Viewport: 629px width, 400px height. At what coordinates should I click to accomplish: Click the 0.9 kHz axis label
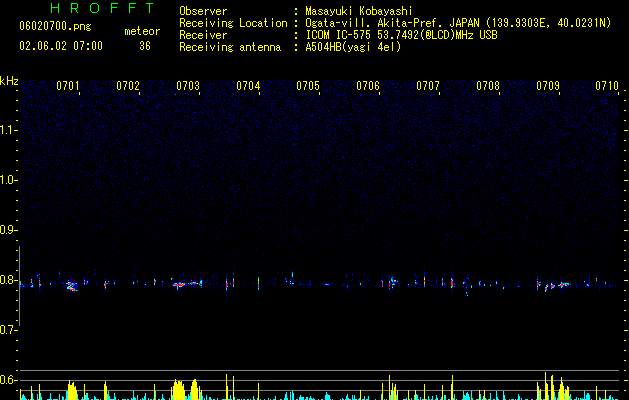(9, 230)
